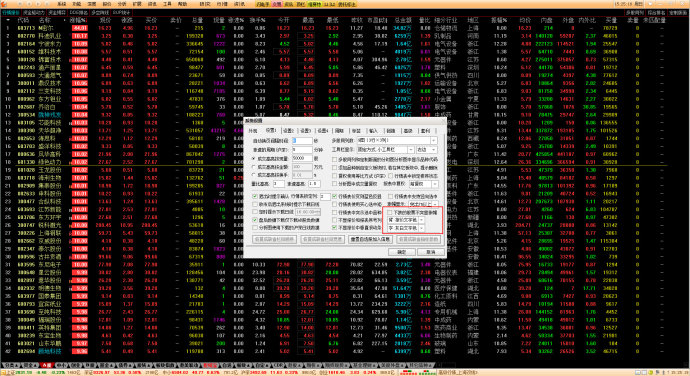Click the 闪电手 yellow toolbar button
690x376 pixels.
(x=263, y=4)
